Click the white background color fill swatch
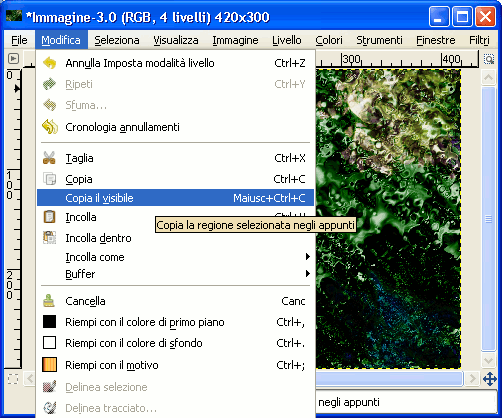502x418 pixels. (49, 343)
